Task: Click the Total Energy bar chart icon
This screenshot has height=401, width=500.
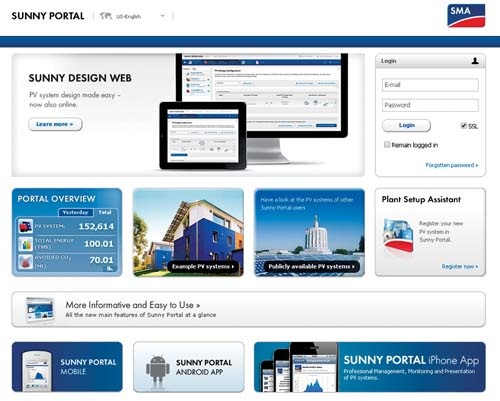Action: pyautogui.click(x=25, y=244)
